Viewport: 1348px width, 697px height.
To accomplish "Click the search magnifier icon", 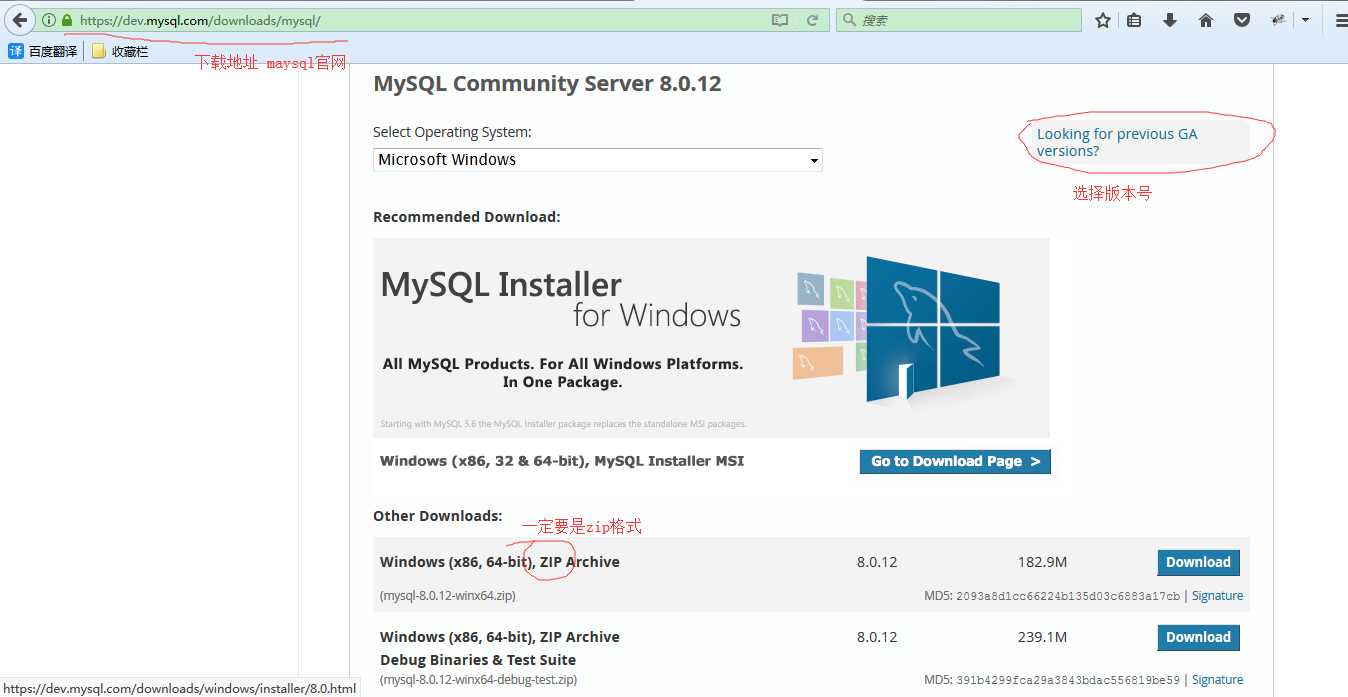I will coord(848,20).
